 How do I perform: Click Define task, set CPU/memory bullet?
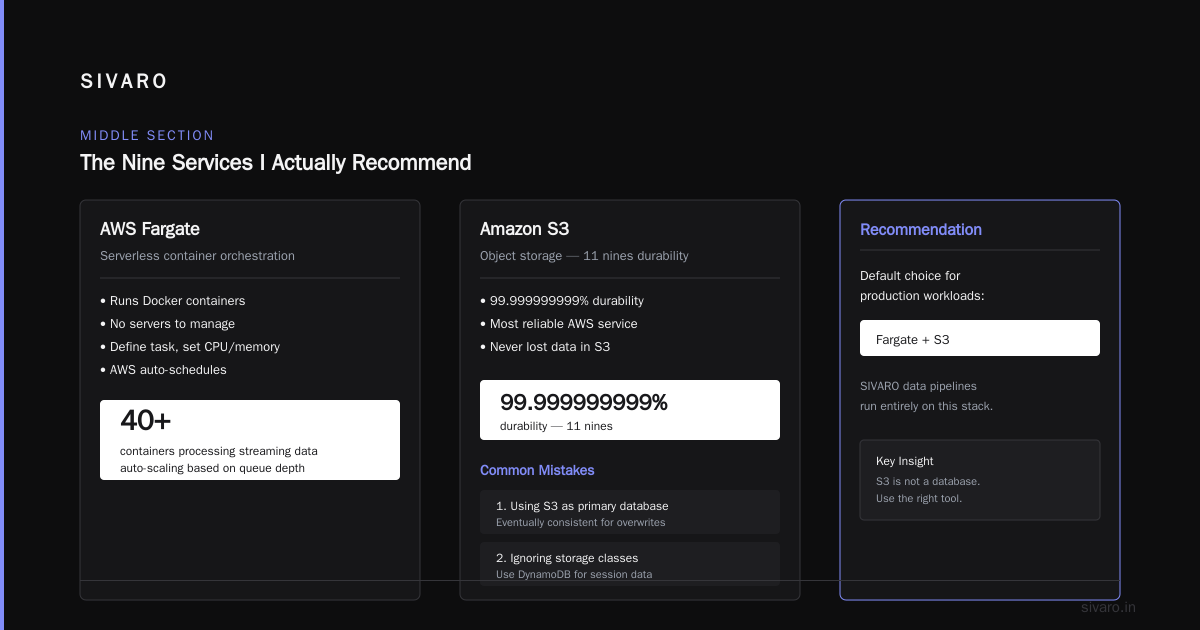pyautogui.click(x=190, y=347)
